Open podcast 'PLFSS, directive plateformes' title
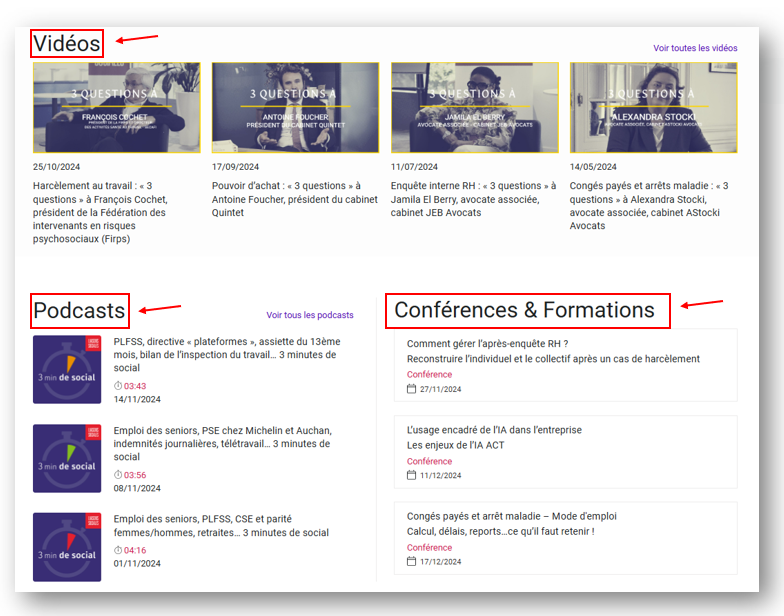The height and width of the screenshot is (616, 784). (x=226, y=354)
